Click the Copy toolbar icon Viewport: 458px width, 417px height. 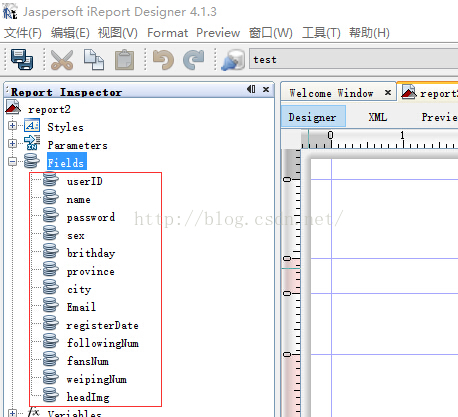(x=94, y=60)
